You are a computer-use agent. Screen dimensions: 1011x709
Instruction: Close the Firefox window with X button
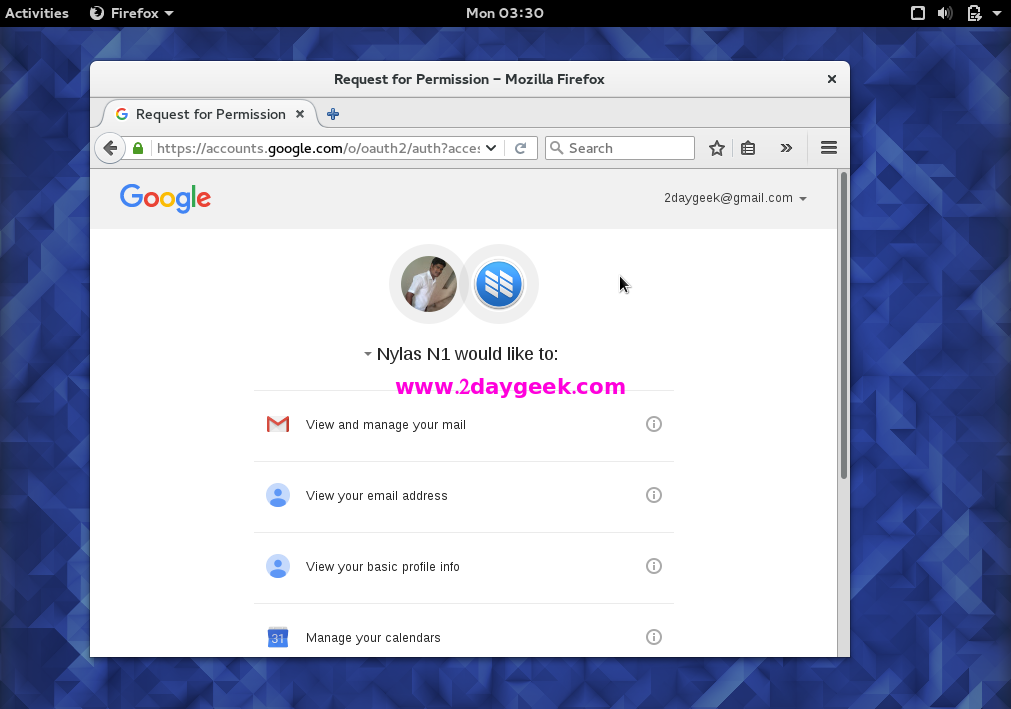(x=832, y=79)
